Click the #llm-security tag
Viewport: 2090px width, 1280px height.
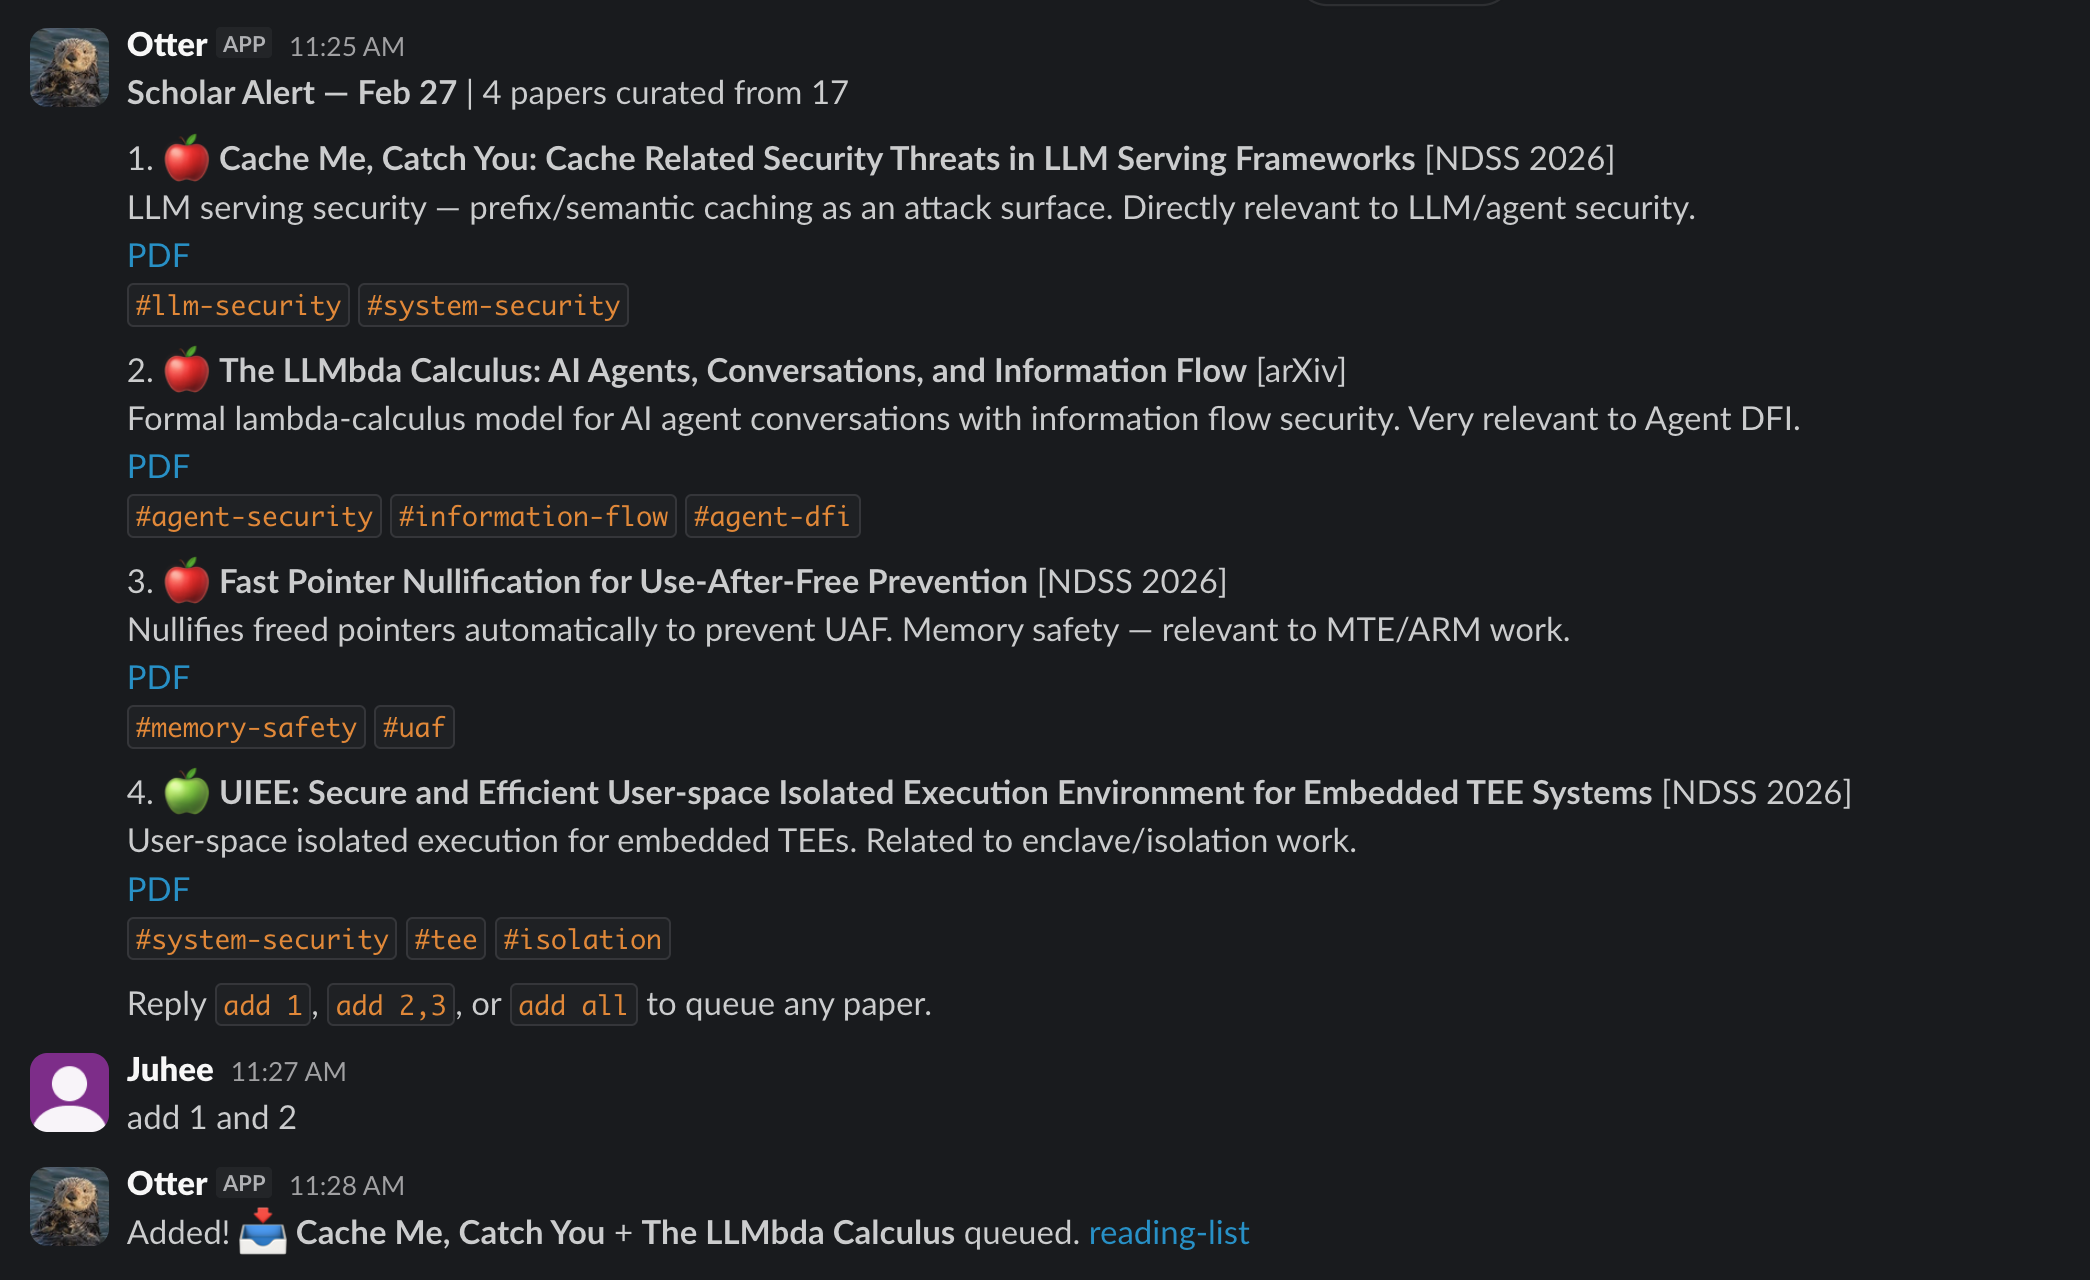click(238, 306)
